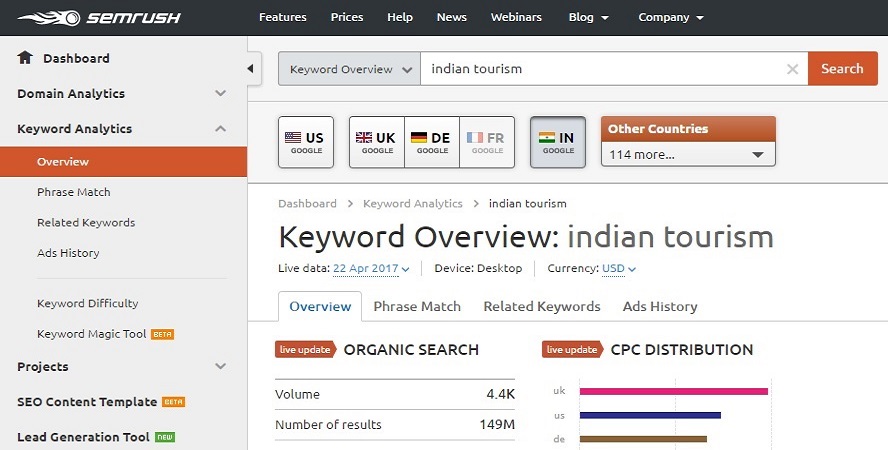Click the pink uk CPC bar
The width and height of the screenshot is (888, 450).
[x=674, y=391]
